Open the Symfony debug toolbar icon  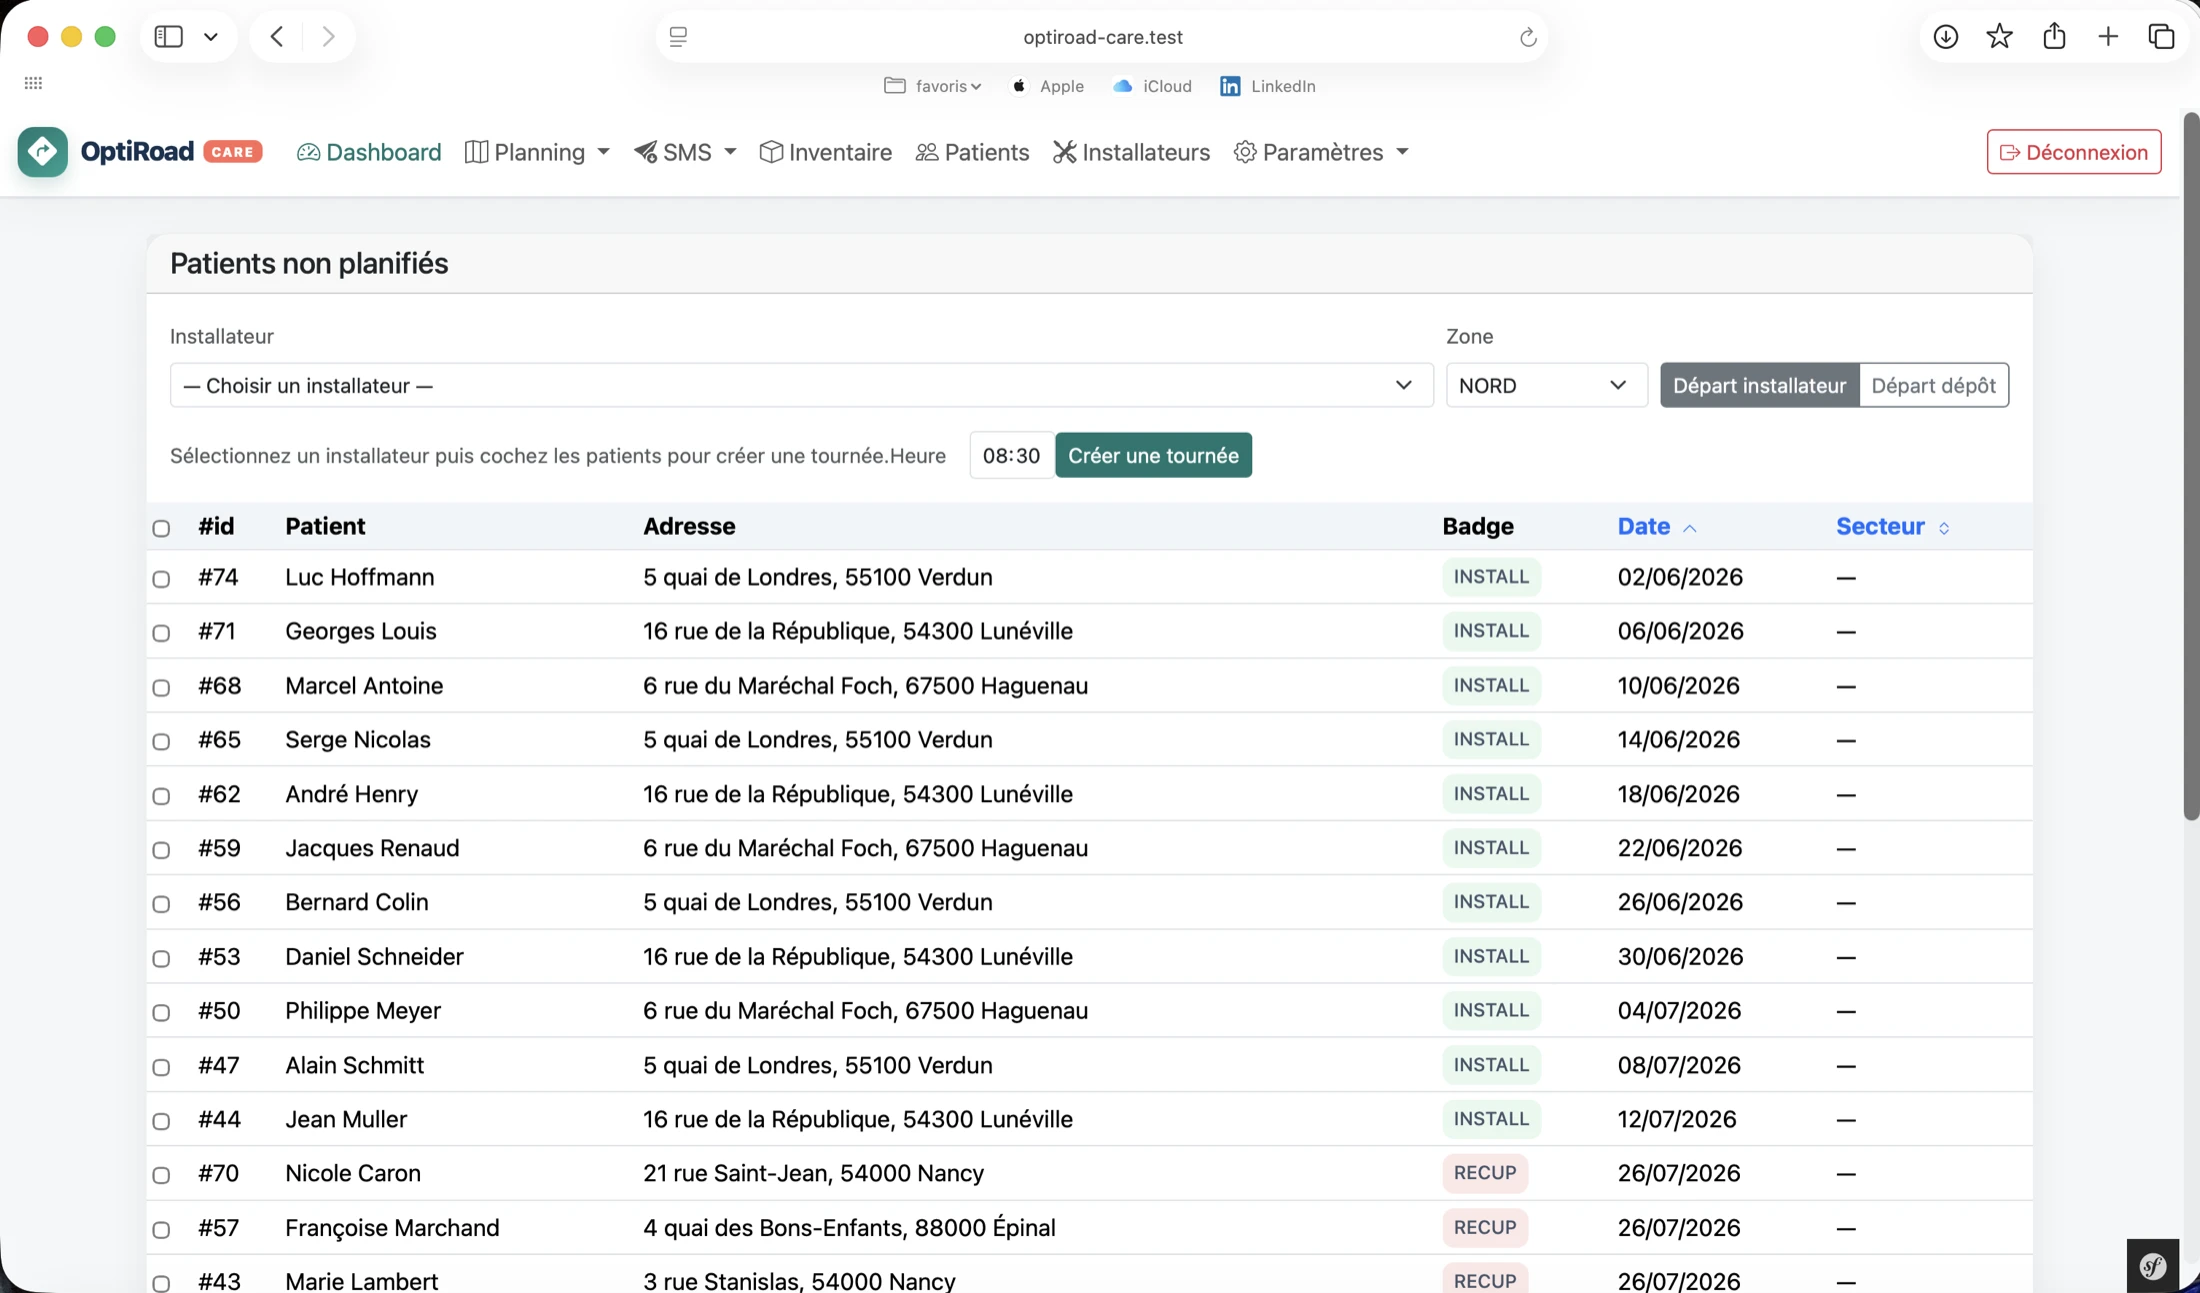2152,1266
